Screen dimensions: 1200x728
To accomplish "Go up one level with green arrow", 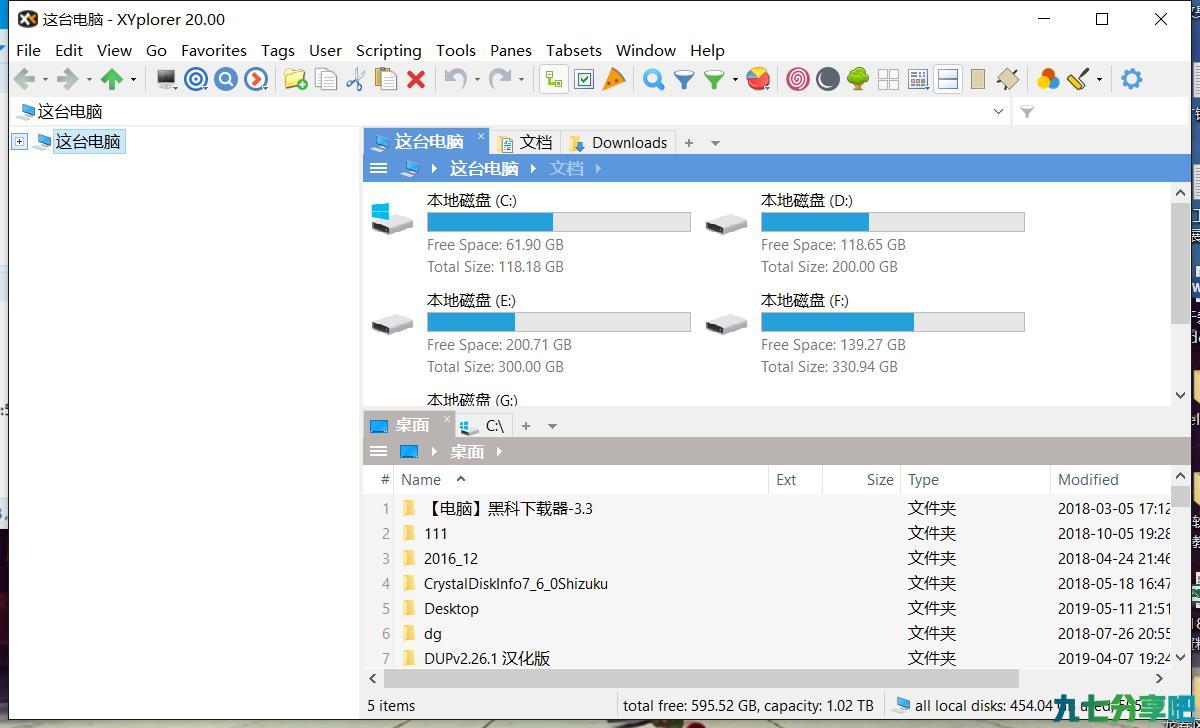I will [x=112, y=79].
